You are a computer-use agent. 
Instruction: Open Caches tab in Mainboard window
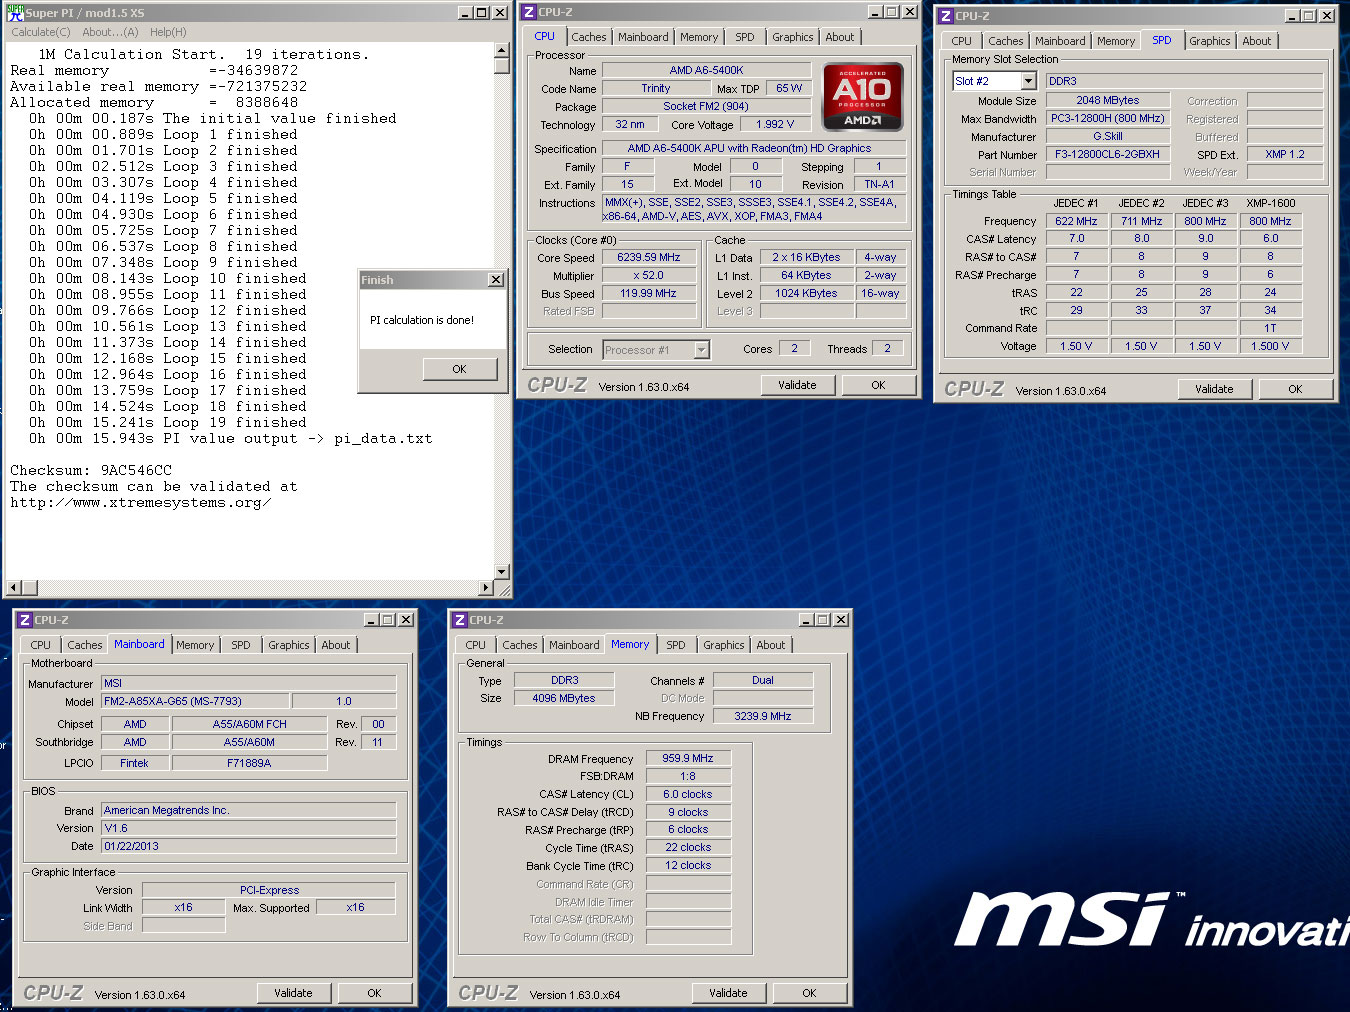85,645
